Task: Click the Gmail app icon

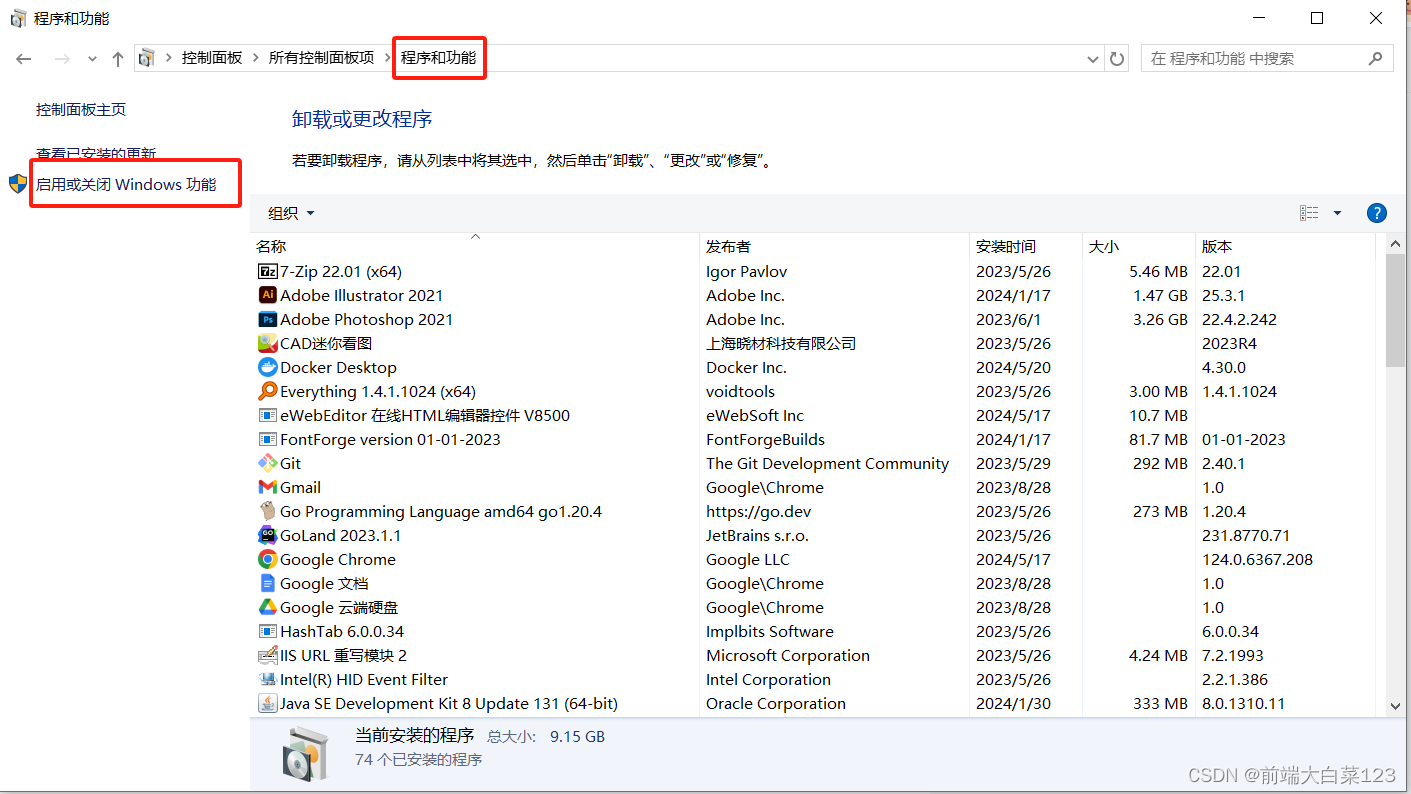Action: click(267, 487)
